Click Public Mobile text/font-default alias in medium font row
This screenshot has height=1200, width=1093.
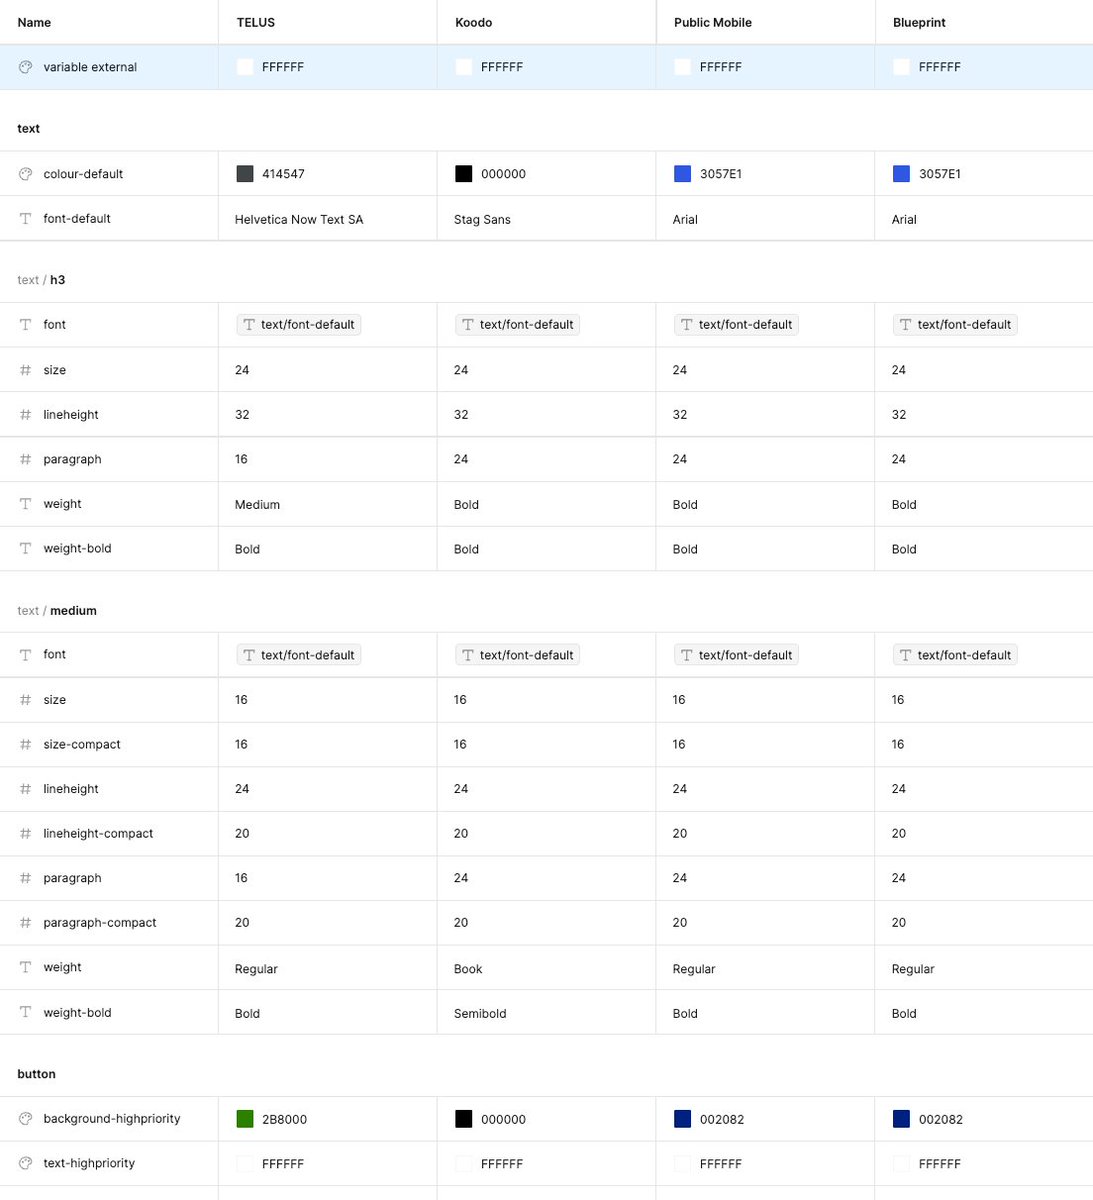(x=737, y=655)
